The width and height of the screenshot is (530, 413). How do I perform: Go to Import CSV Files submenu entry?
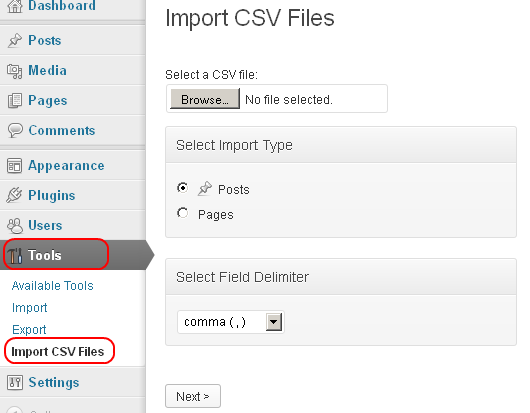tap(58, 352)
